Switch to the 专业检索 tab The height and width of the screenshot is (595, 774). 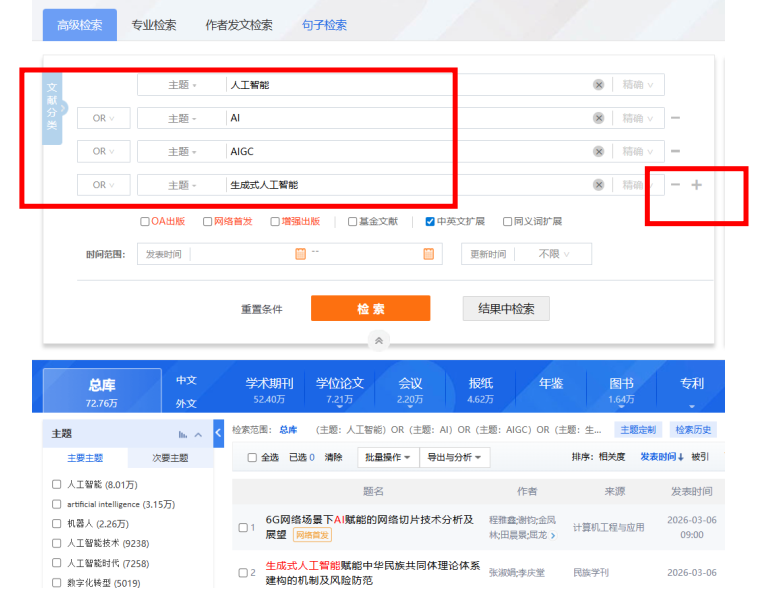pos(153,25)
